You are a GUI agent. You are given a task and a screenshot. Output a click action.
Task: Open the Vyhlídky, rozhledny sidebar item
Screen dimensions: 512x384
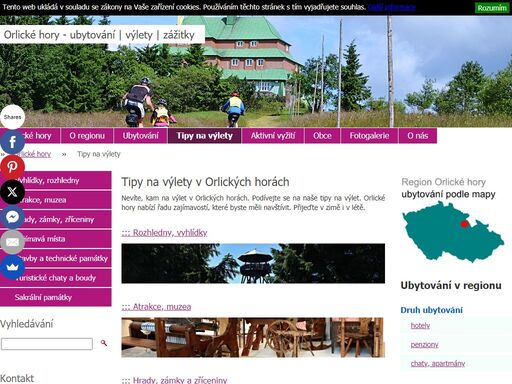(x=56, y=180)
